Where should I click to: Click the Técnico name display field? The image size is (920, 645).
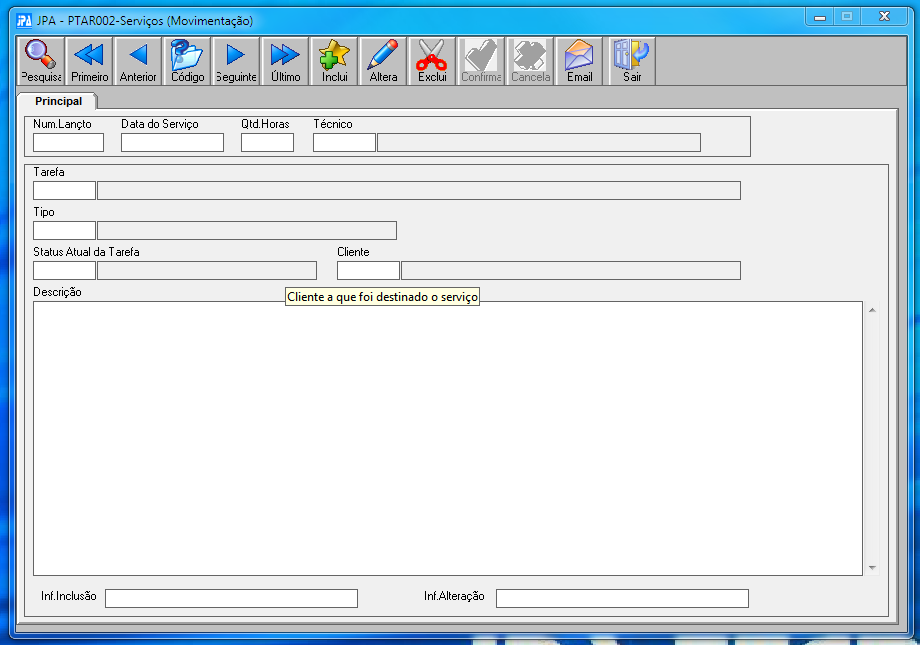pyautogui.click(x=539, y=143)
